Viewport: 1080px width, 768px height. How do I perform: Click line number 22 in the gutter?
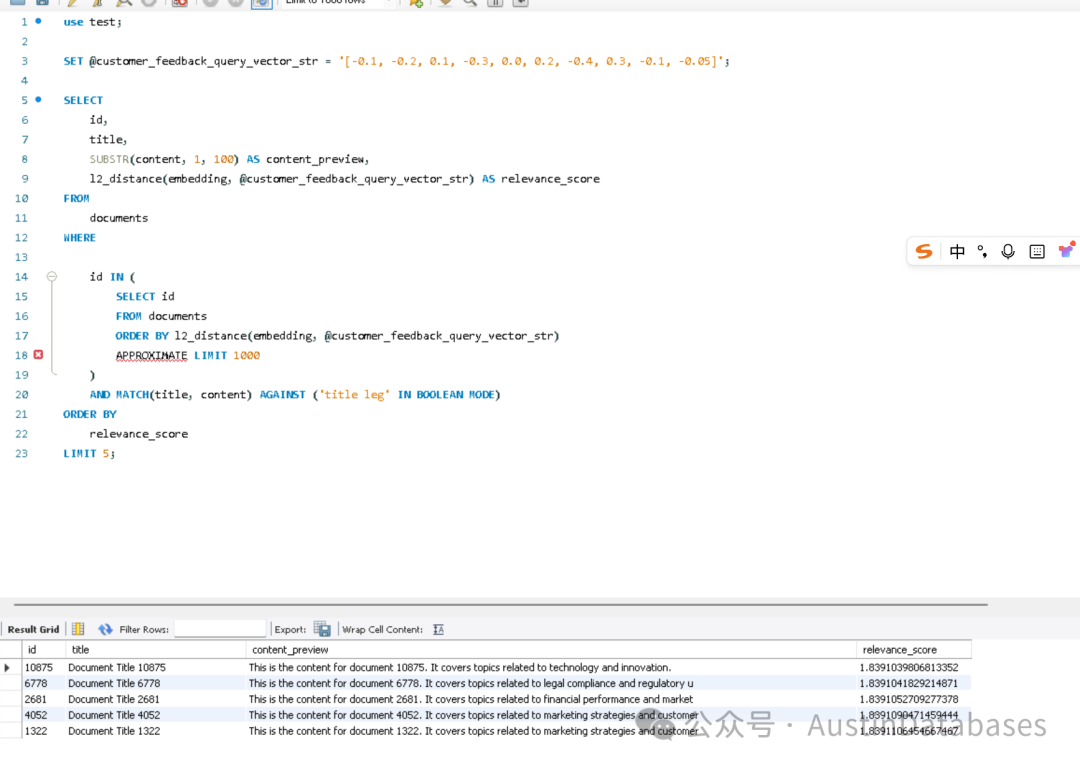coord(21,434)
